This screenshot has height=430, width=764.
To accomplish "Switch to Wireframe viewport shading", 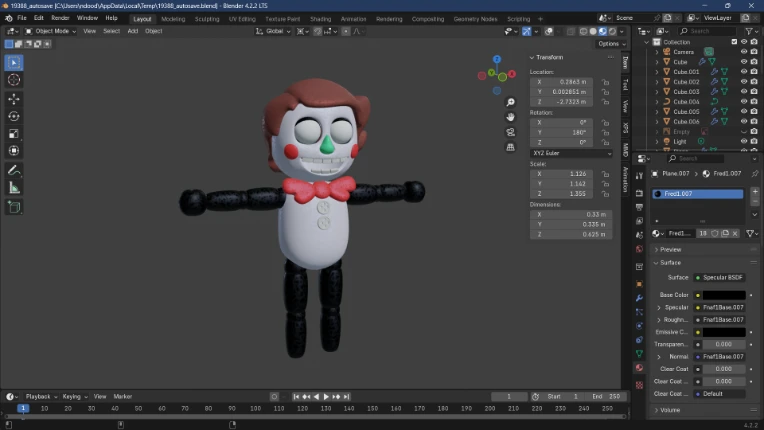I will (583, 31).
